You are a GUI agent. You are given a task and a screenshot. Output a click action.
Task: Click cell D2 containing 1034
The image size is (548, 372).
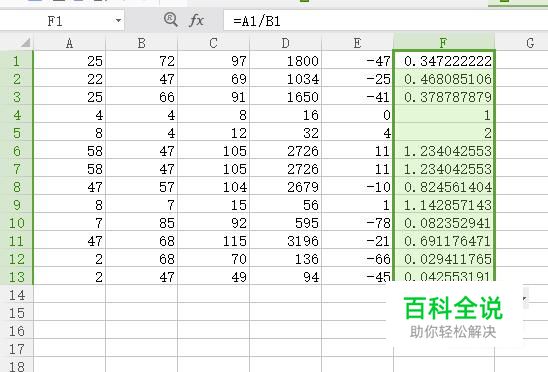coord(286,79)
